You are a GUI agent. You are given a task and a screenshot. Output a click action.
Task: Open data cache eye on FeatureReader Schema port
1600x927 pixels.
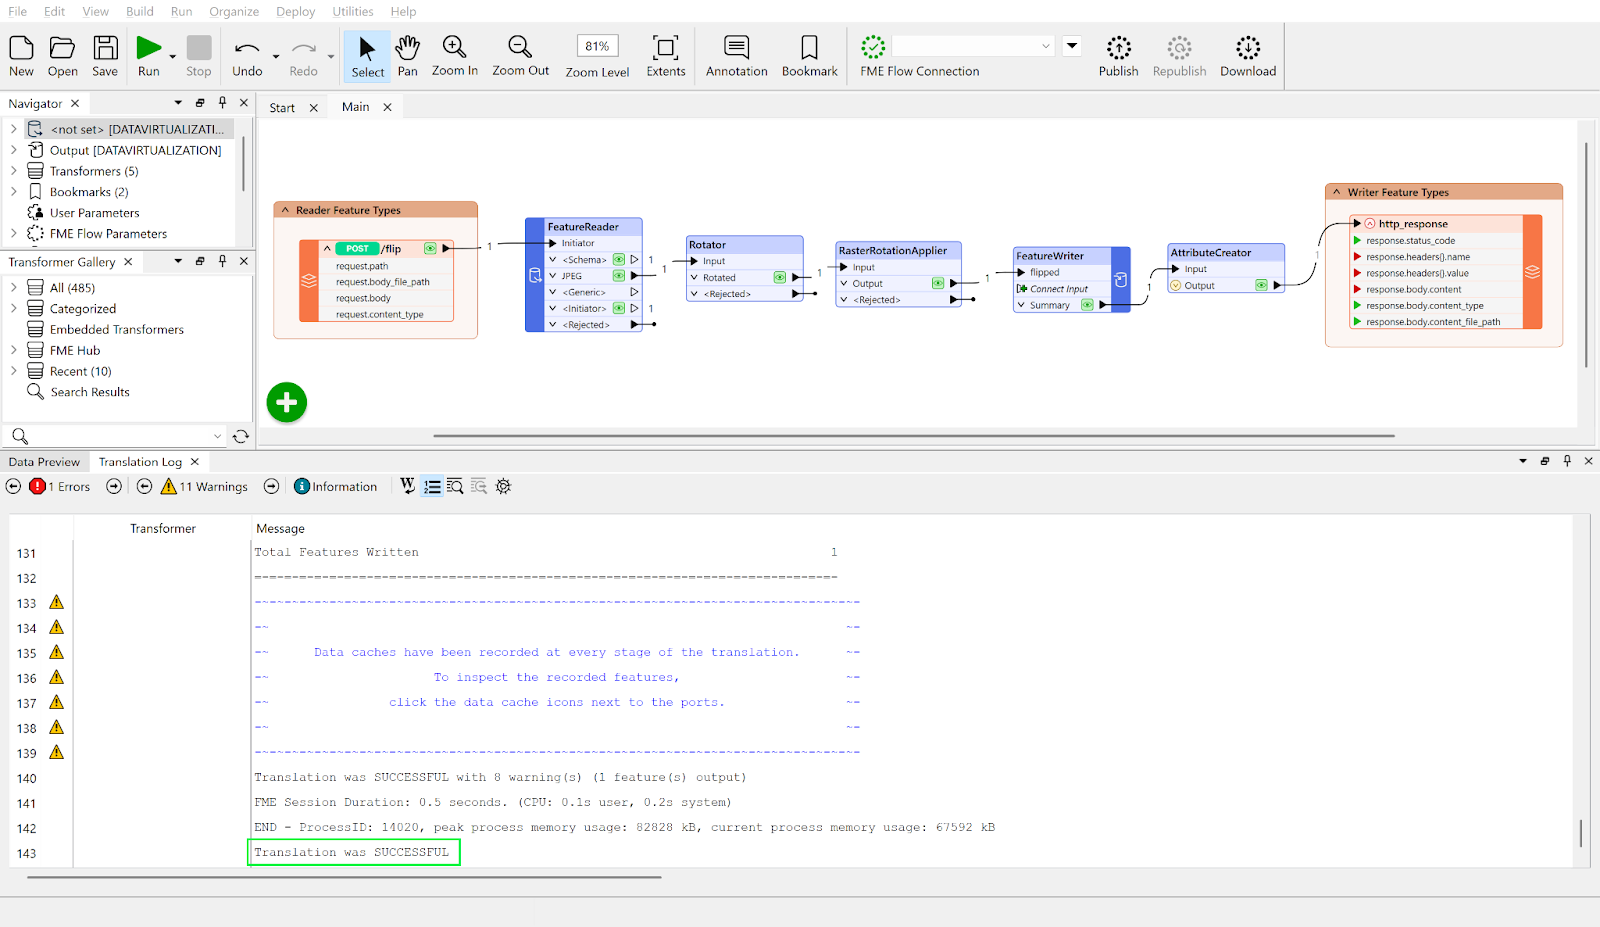coord(619,260)
